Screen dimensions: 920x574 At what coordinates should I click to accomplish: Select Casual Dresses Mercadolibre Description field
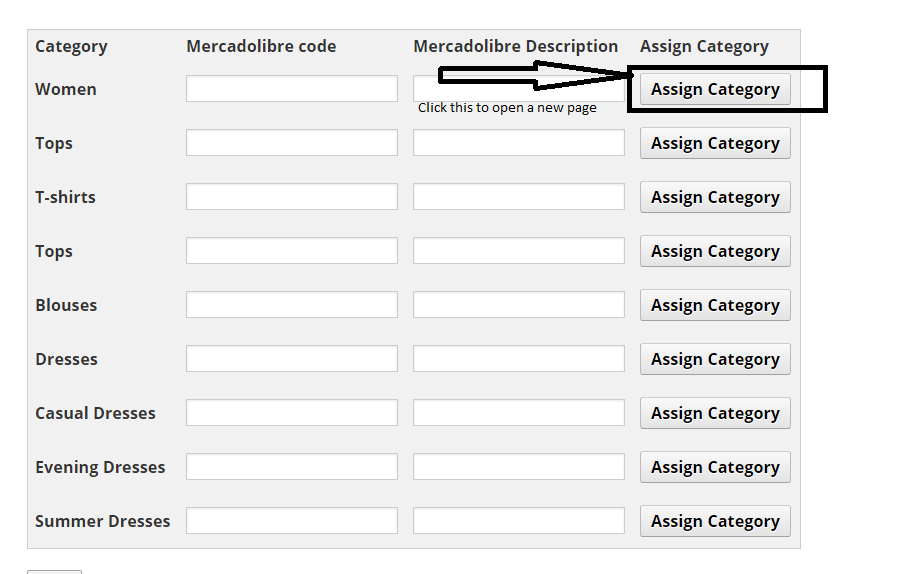click(519, 413)
